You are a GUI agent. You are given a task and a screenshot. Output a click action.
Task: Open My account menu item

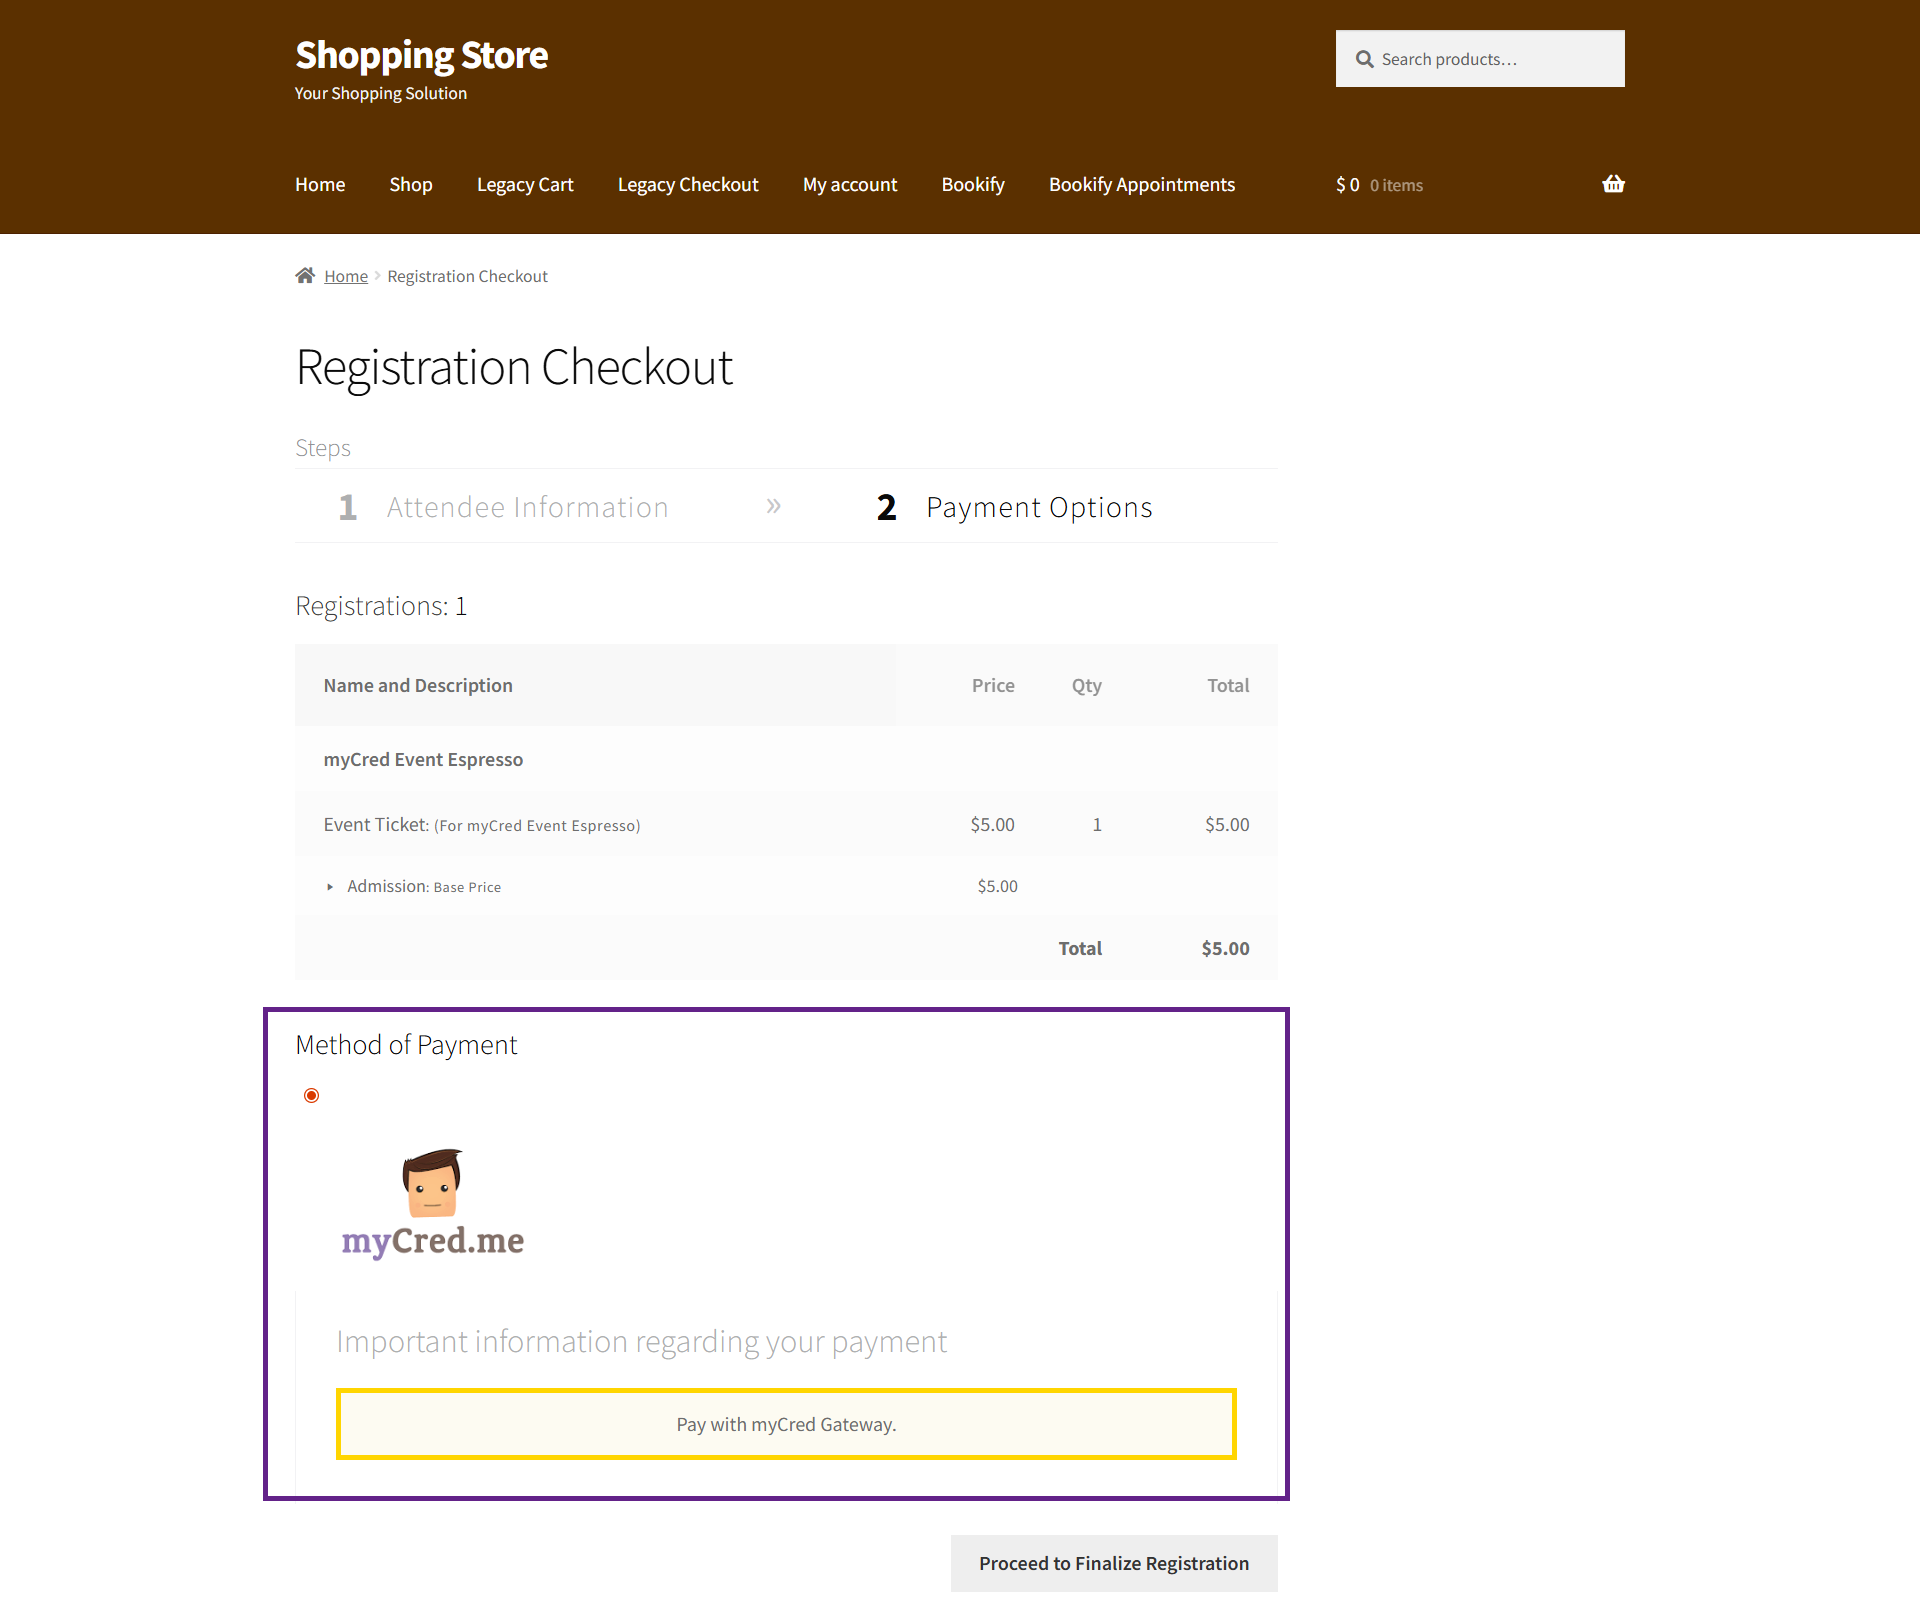click(x=850, y=185)
